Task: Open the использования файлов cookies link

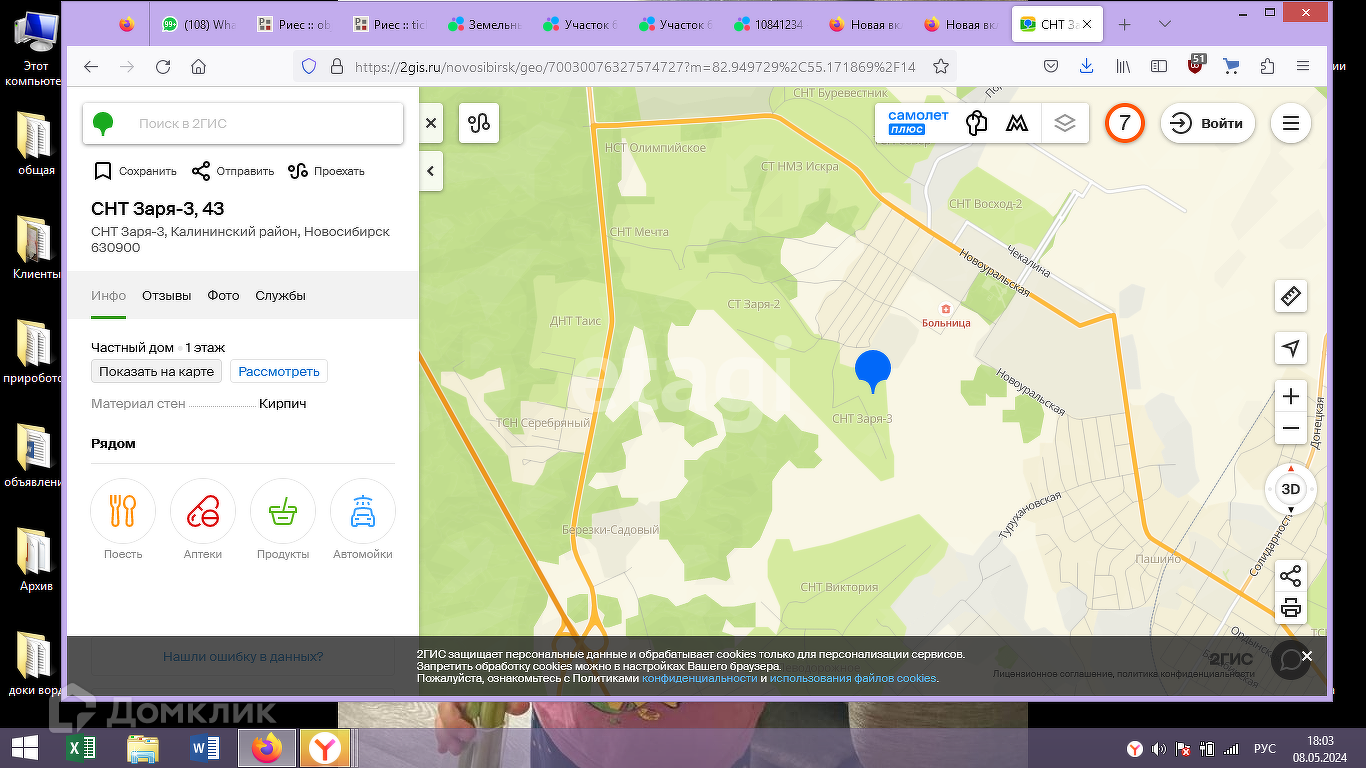Action: pyautogui.click(x=853, y=678)
